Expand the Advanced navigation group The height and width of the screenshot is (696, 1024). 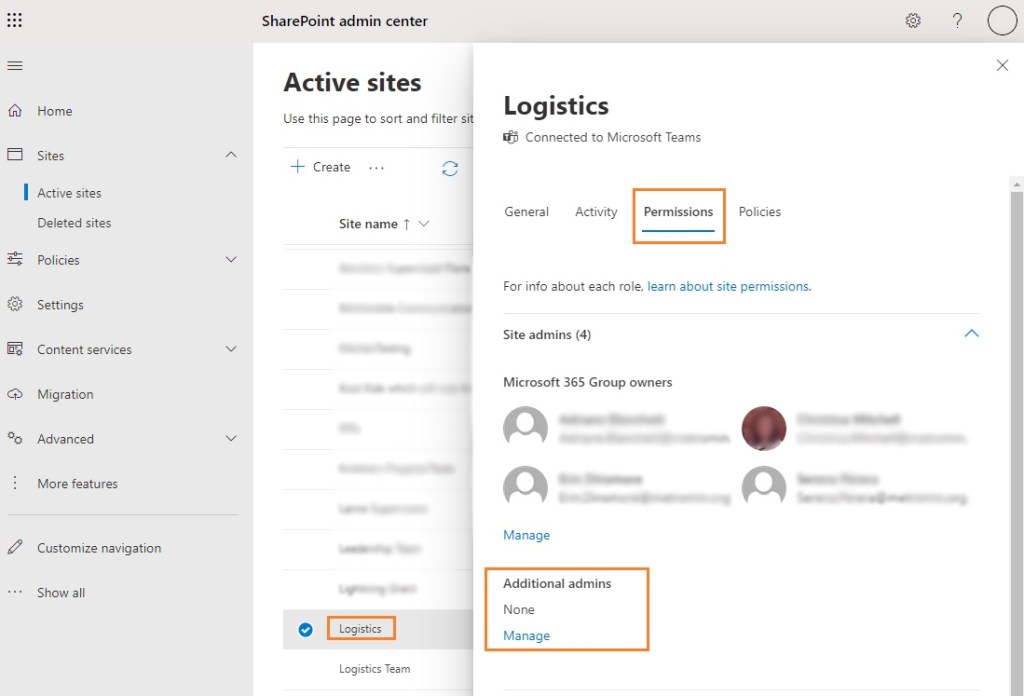[231, 438]
